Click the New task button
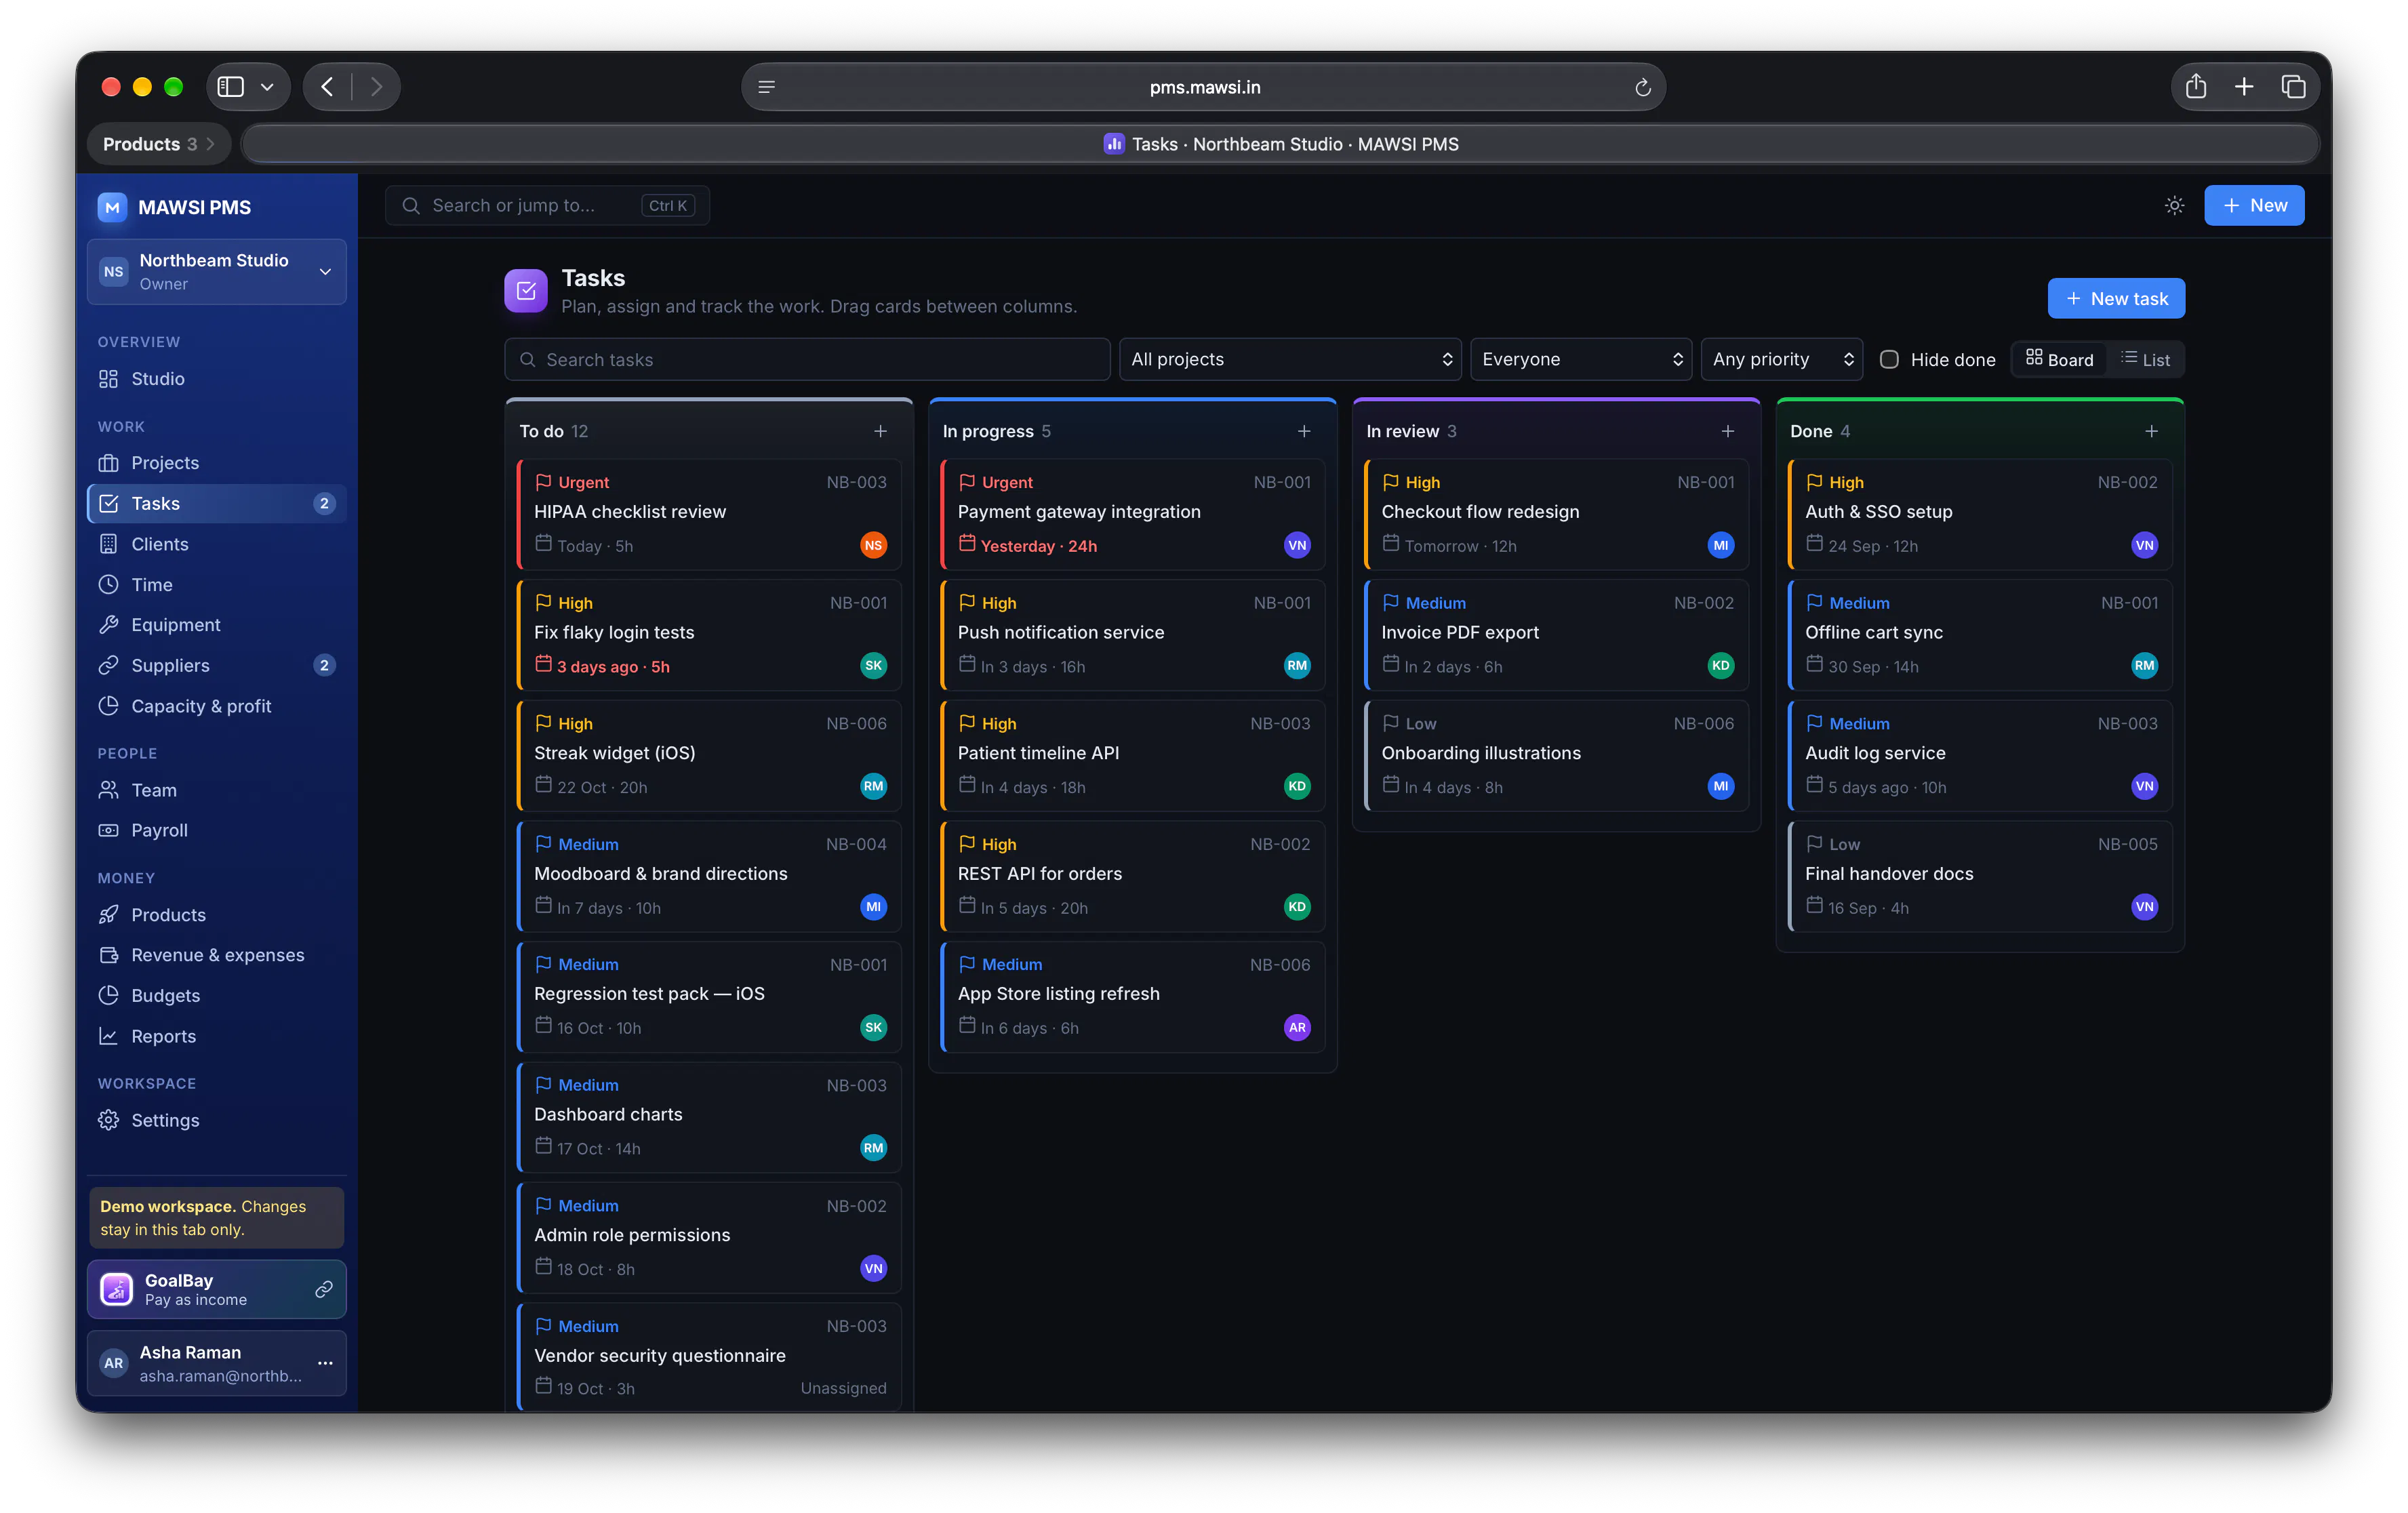Image resolution: width=2408 pixels, height=1513 pixels. pos(2115,298)
